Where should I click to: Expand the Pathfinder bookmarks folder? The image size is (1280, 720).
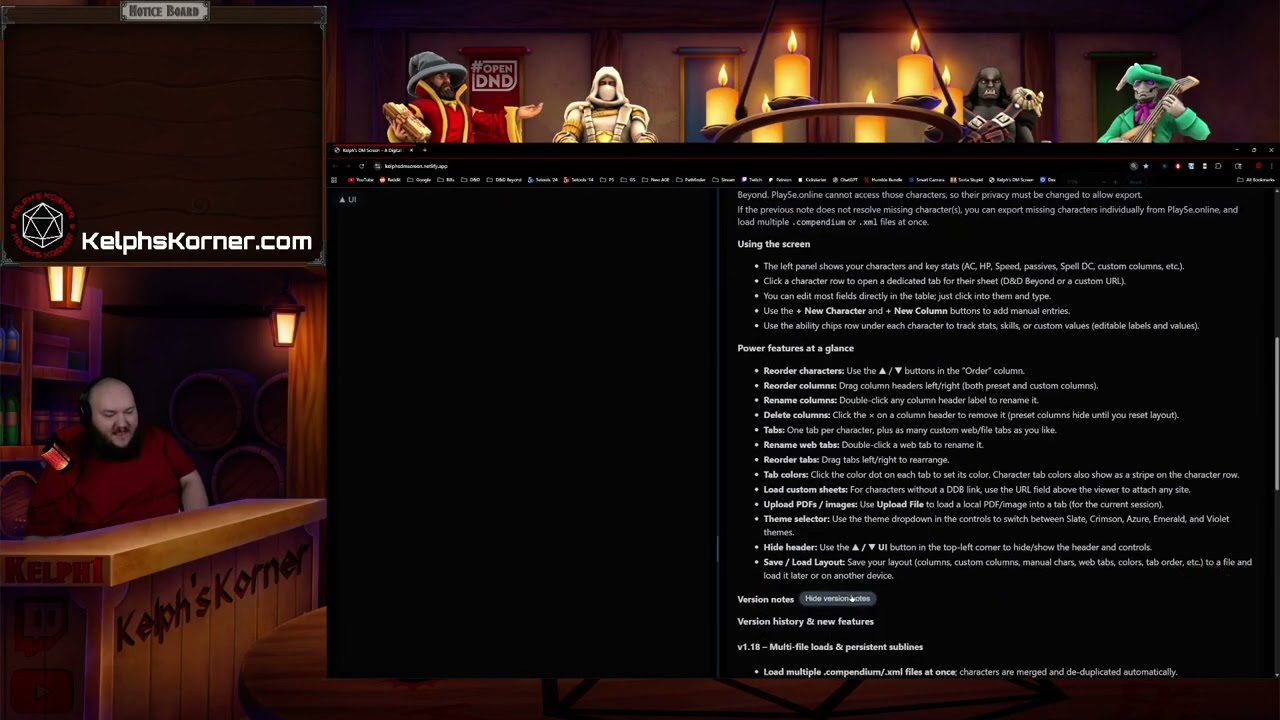click(691, 179)
